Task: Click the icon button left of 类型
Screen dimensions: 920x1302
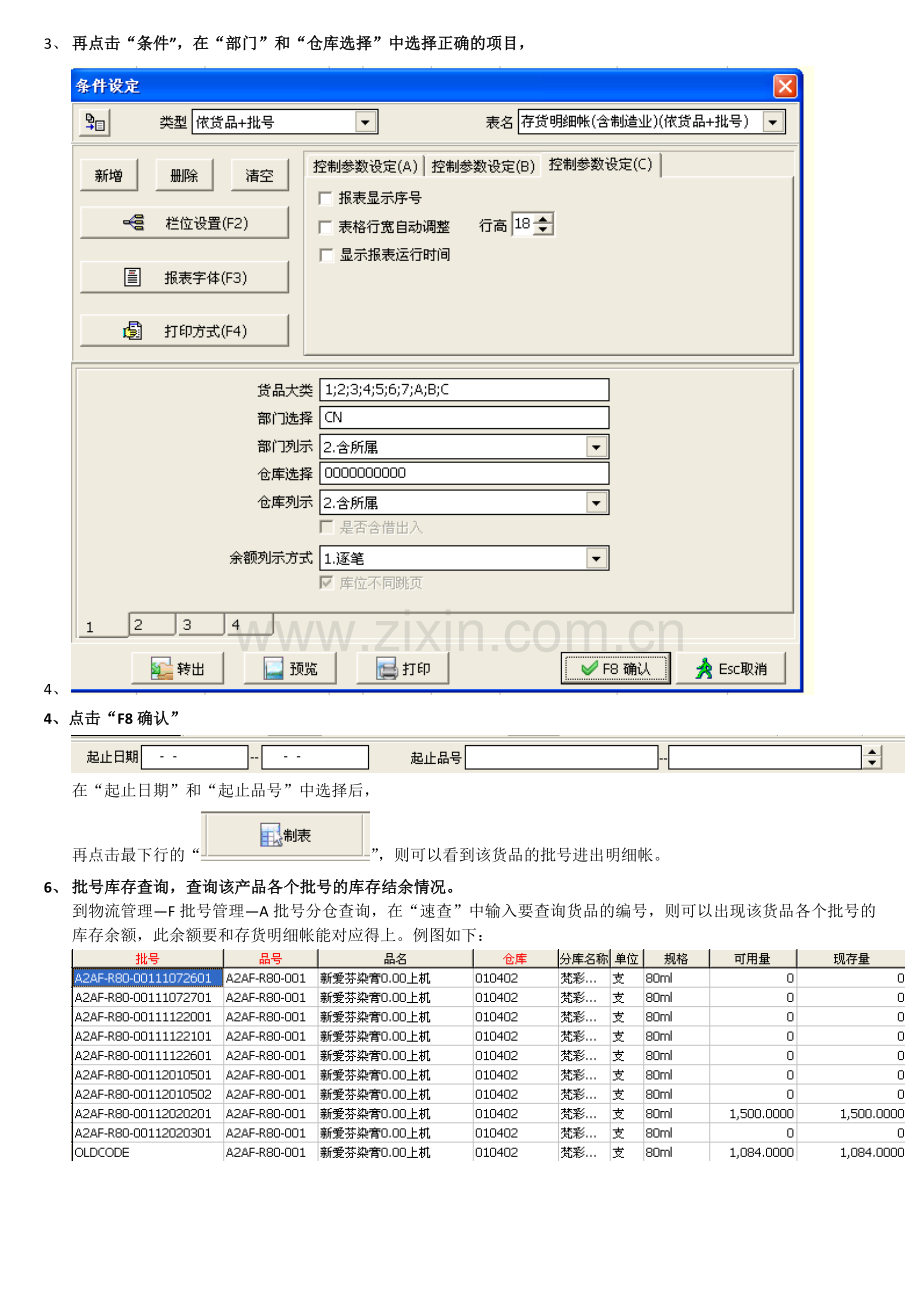Action: click(x=95, y=122)
